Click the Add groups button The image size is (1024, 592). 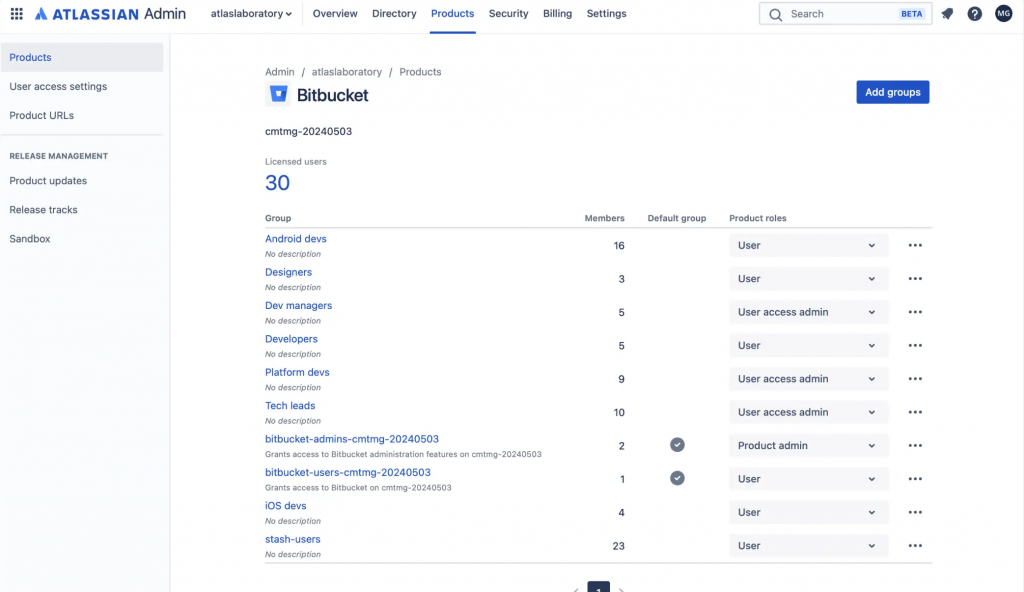pos(892,92)
